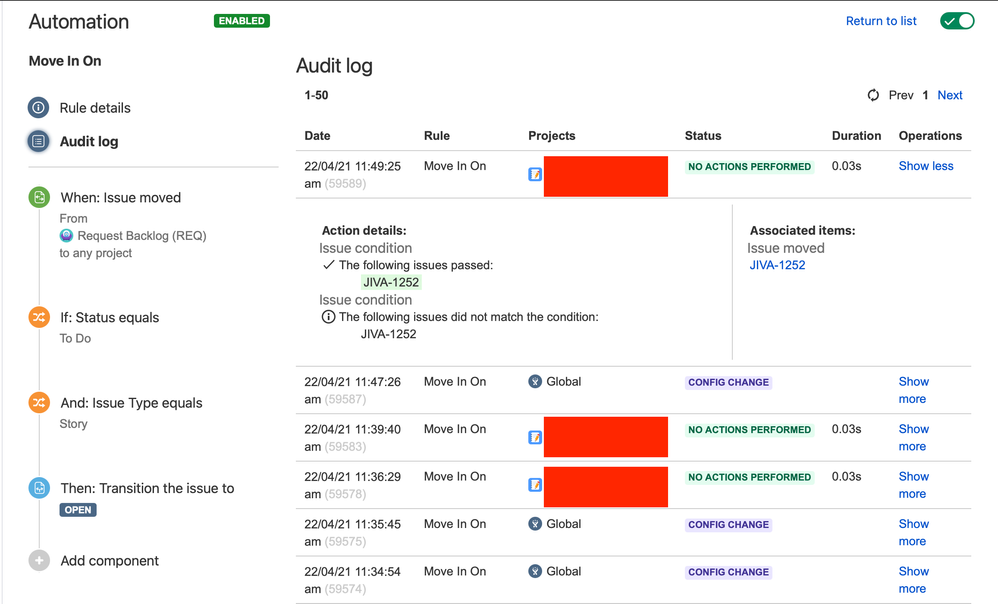
Task: Click the Audit log list icon
Action: (x=39, y=142)
